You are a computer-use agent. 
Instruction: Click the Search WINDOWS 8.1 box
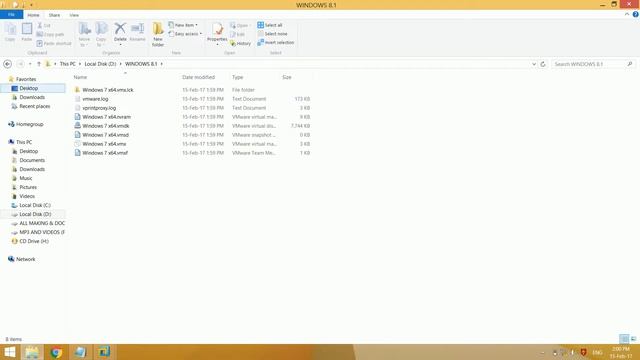click(x=593, y=64)
